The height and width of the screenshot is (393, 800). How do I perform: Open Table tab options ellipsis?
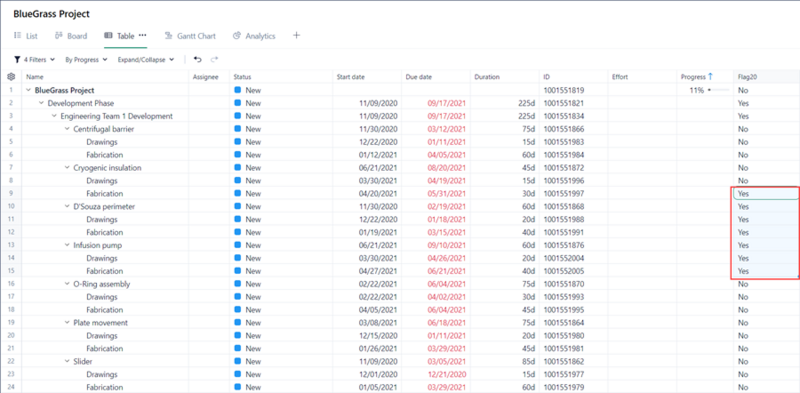(142, 35)
